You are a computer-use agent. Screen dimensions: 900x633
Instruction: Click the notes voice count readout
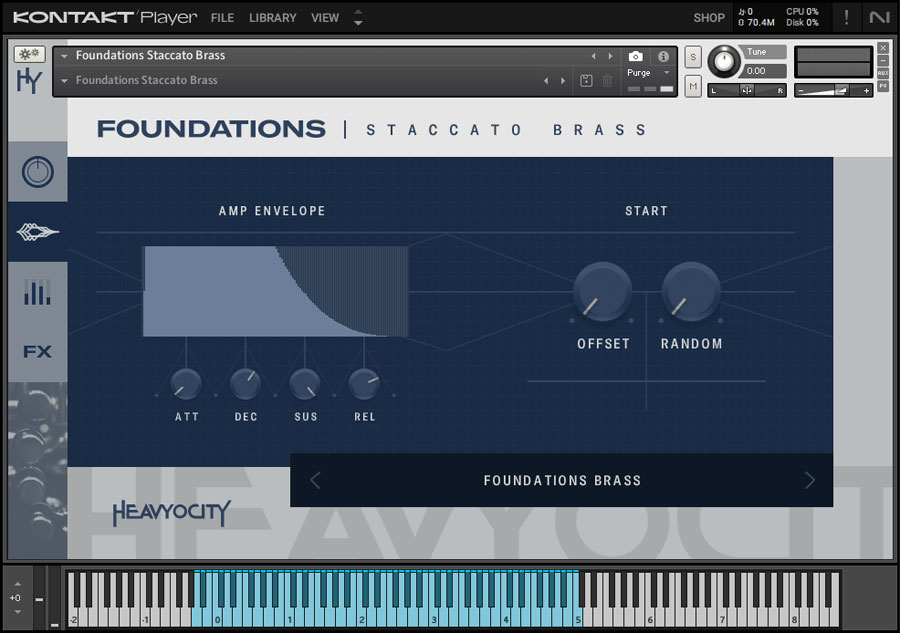click(x=746, y=11)
